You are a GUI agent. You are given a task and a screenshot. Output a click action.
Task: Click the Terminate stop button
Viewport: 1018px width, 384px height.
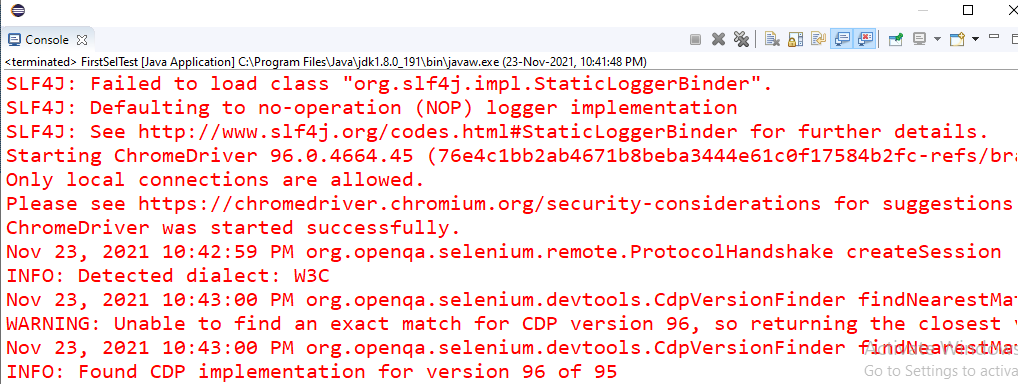695,40
